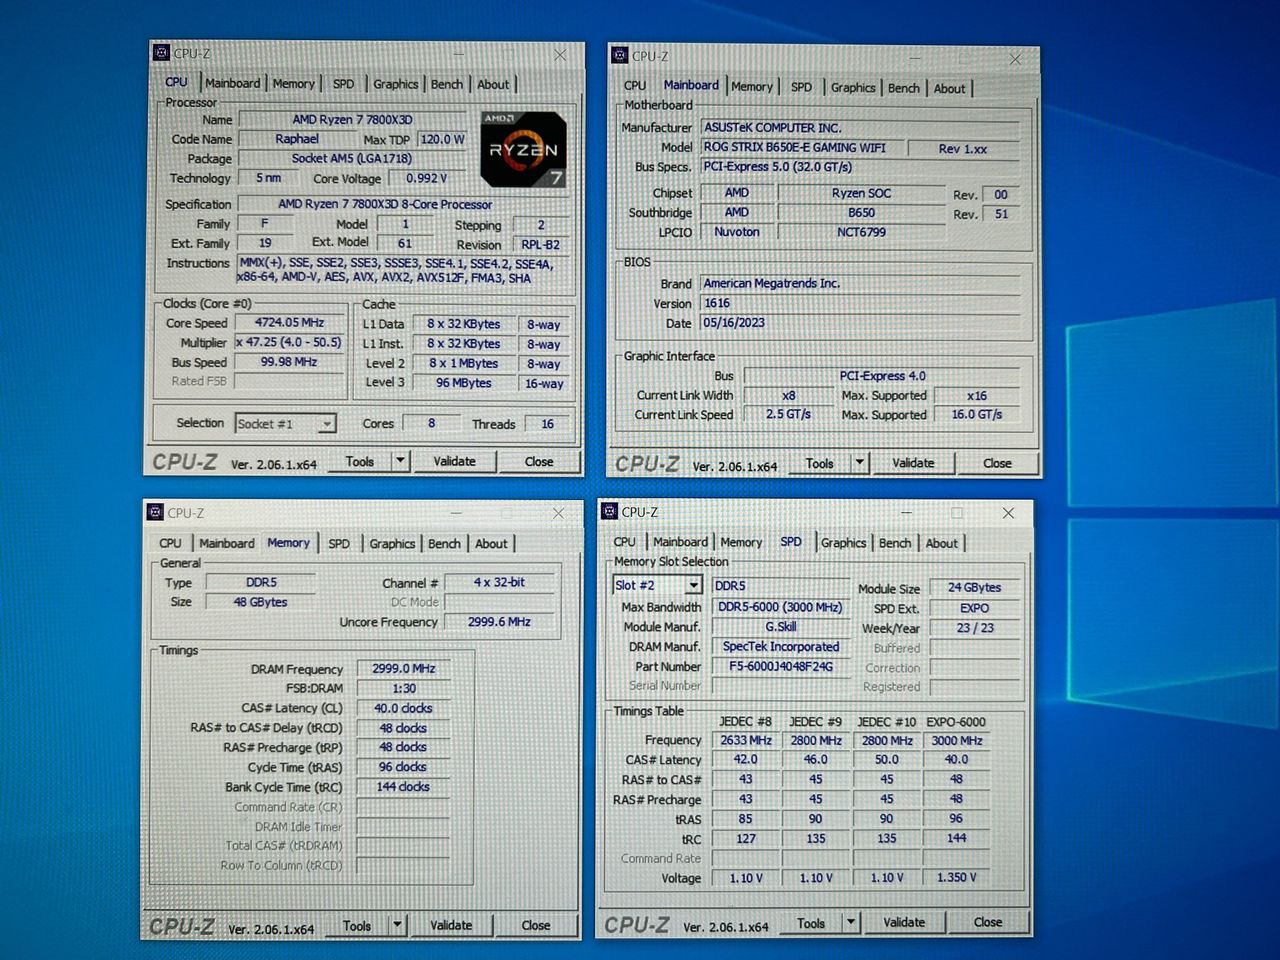Open the SPD tab in the Memory window
The height and width of the screenshot is (960, 1280).
pyautogui.click(x=339, y=544)
